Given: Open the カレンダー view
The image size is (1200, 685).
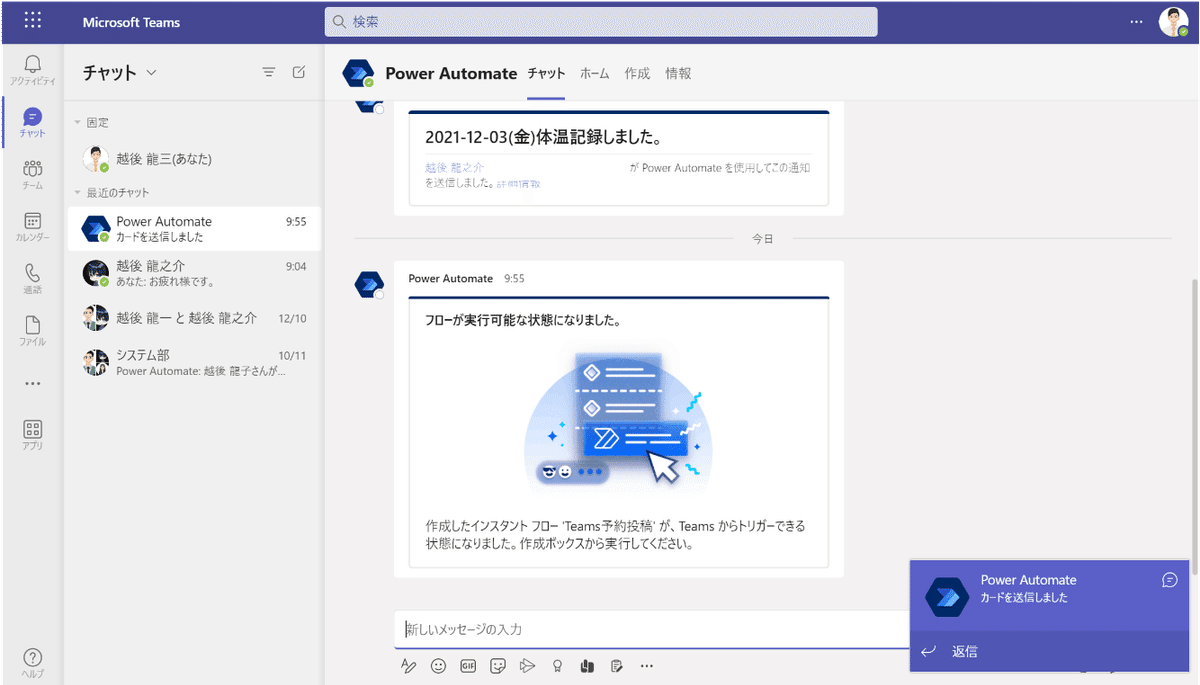Looking at the screenshot, I should click(x=32, y=226).
